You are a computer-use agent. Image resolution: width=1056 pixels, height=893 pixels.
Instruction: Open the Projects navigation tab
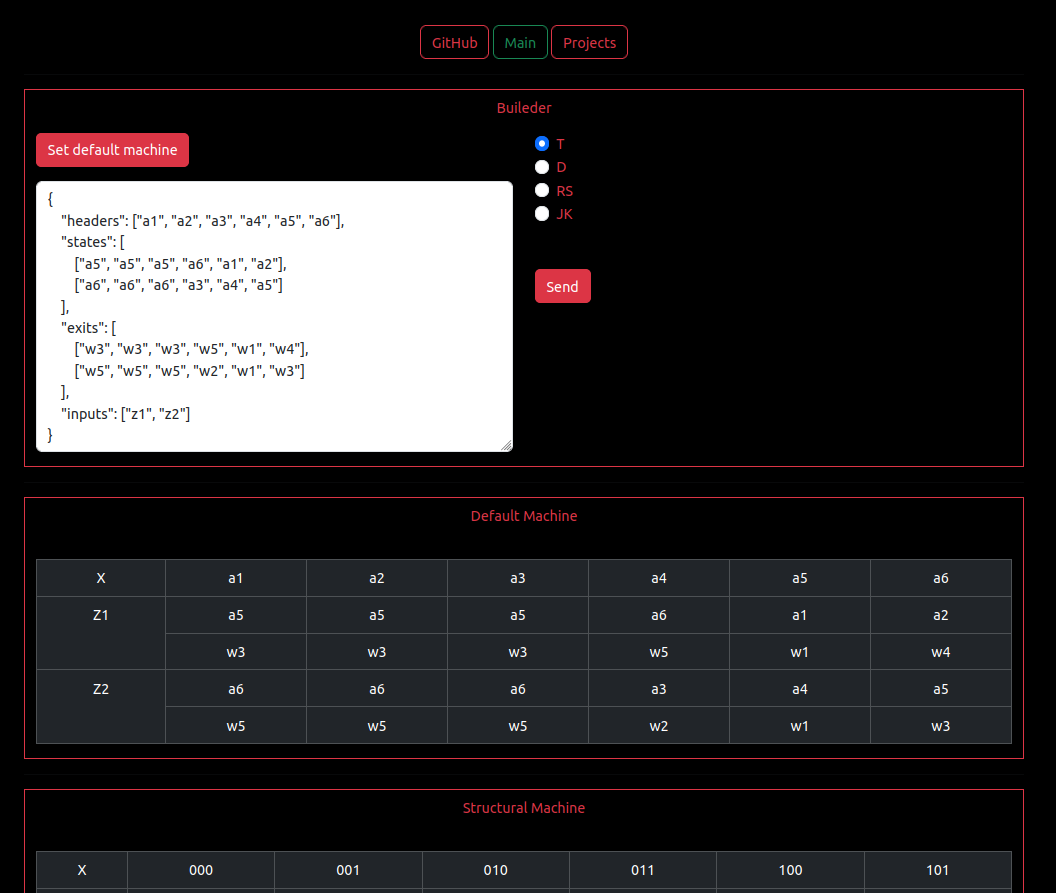coord(589,43)
